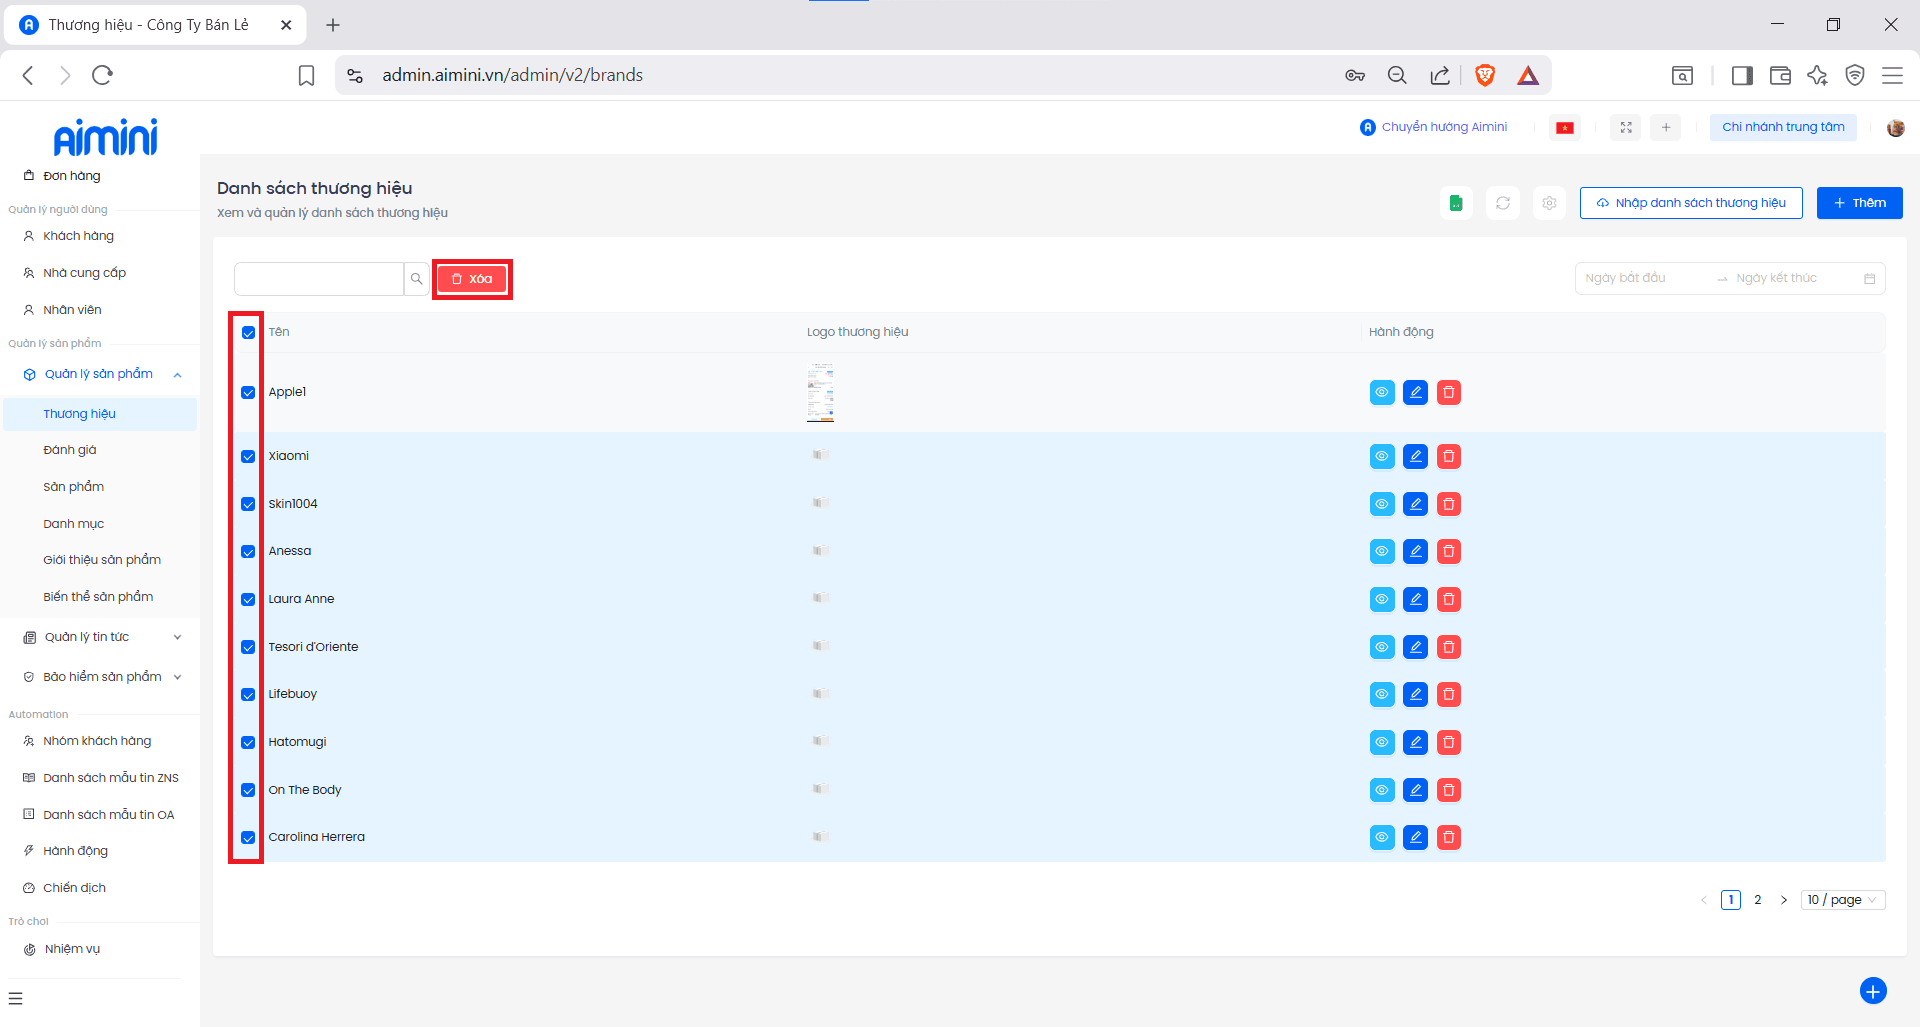
Task: Expand the Quản lý tin tức menu
Action: pyautogui.click(x=100, y=637)
